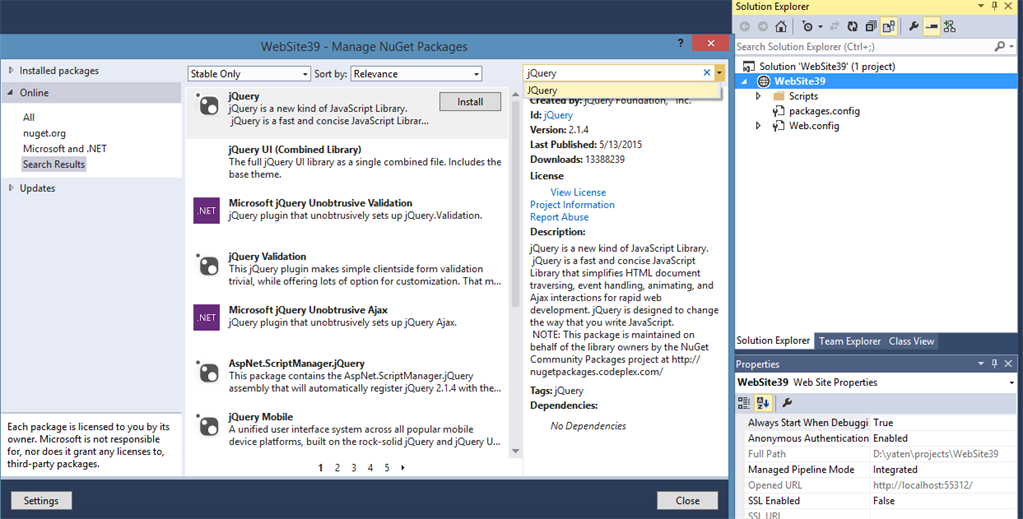Viewport: 1023px width, 519px height.
Task: Click the Solution Explorer search magnifier icon
Action: pyautogui.click(x=1000, y=46)
